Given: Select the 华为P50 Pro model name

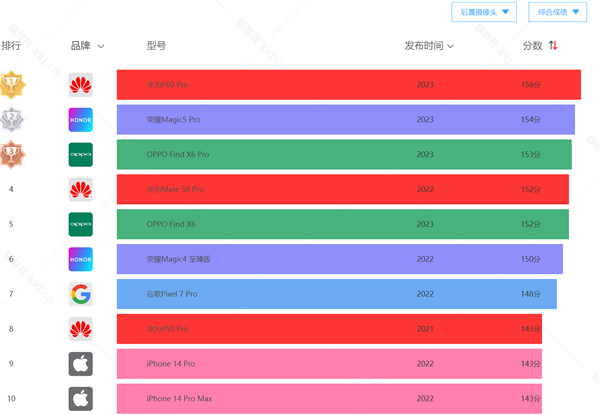Looking at the screenshot, I should click(167, 329).
